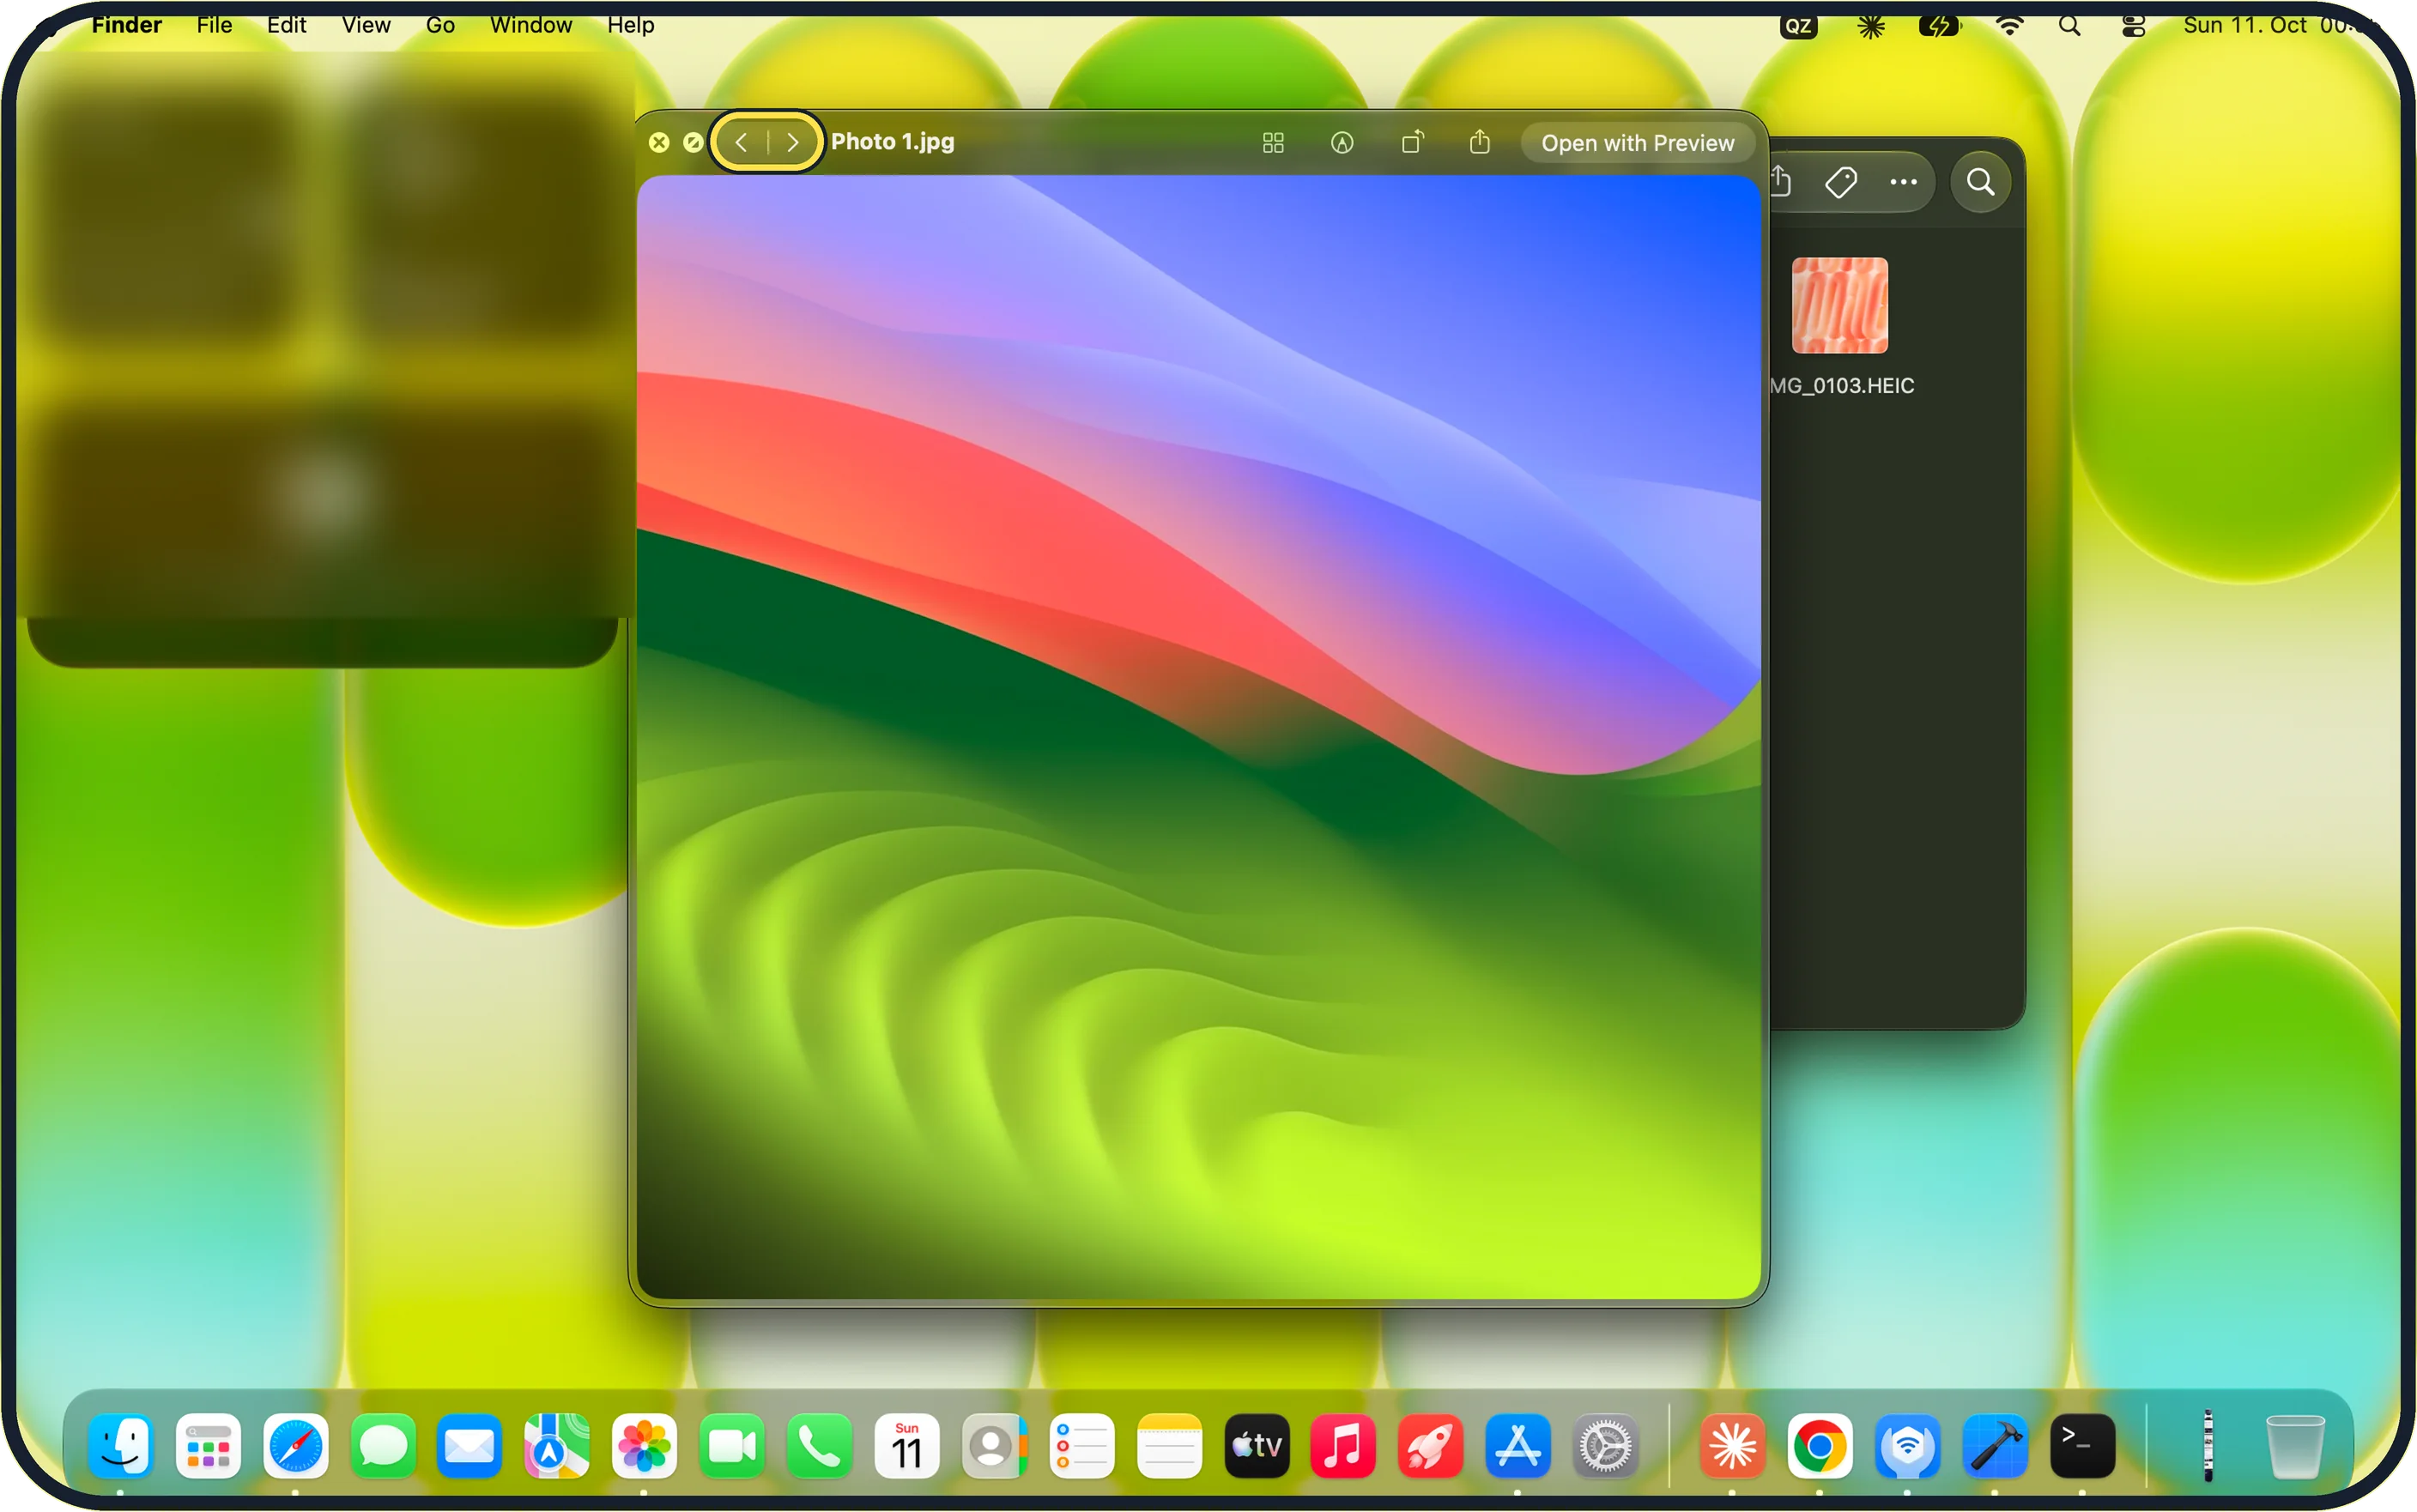Select the IMG_0103.HEIC file name label
The image size is (2417, 1512).
pos(1841,386)
